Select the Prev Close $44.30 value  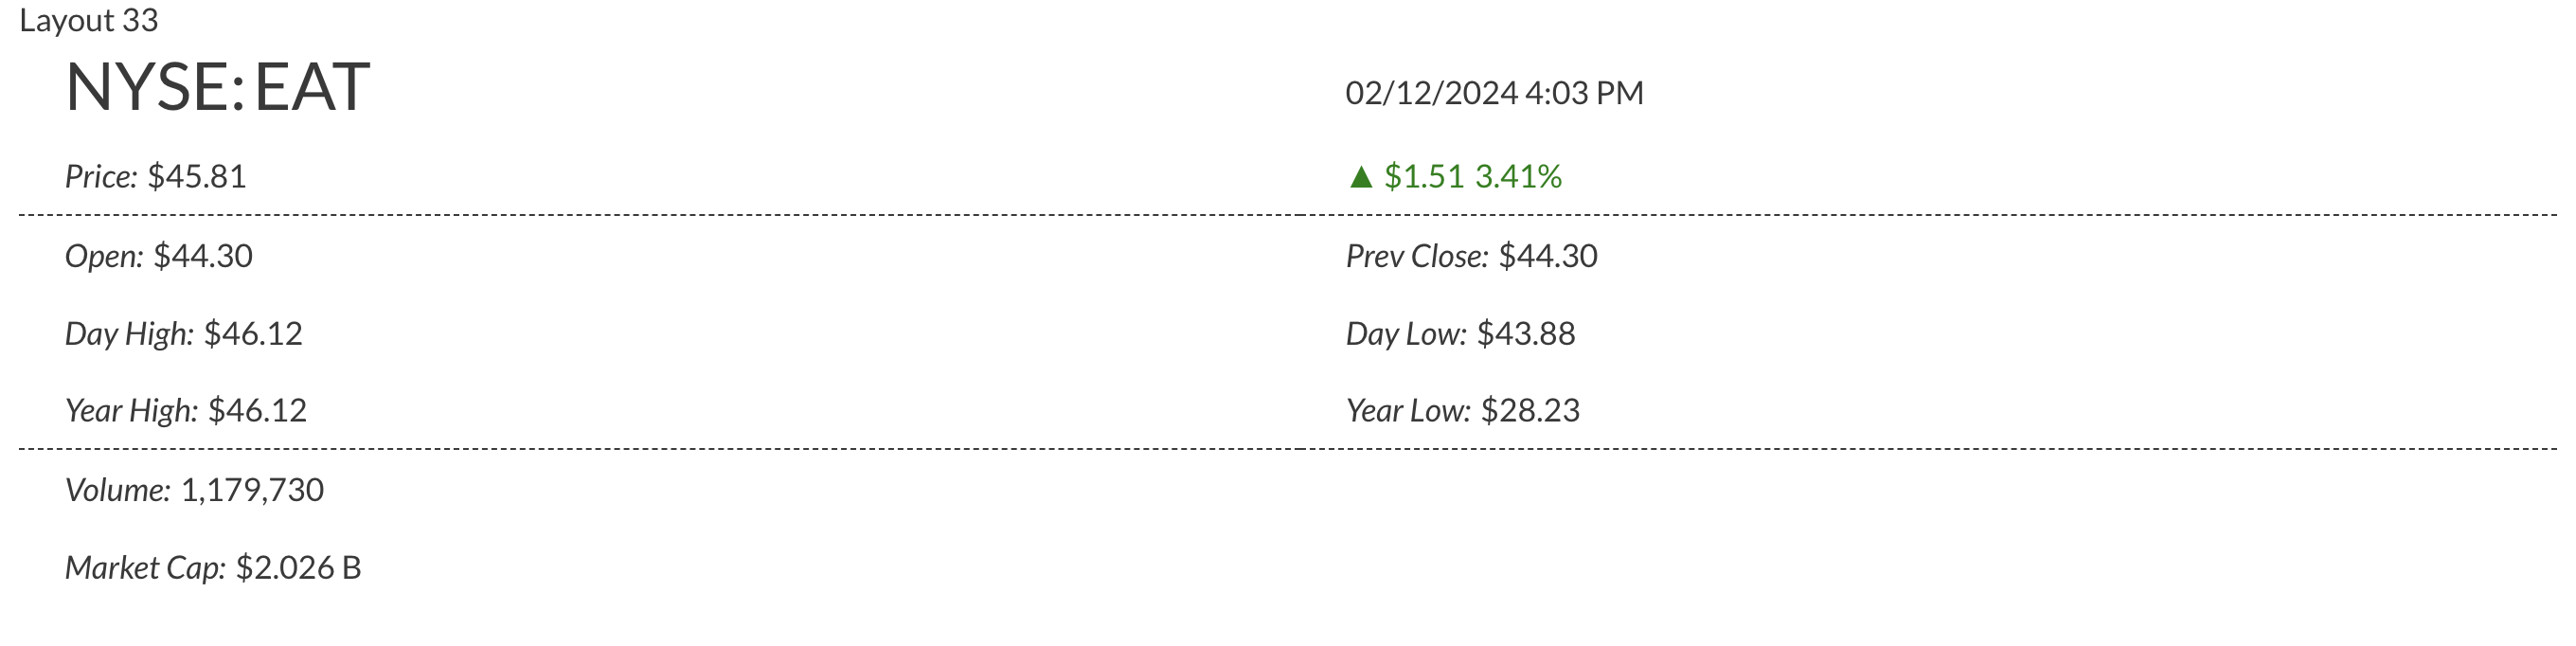[1548, 256]
